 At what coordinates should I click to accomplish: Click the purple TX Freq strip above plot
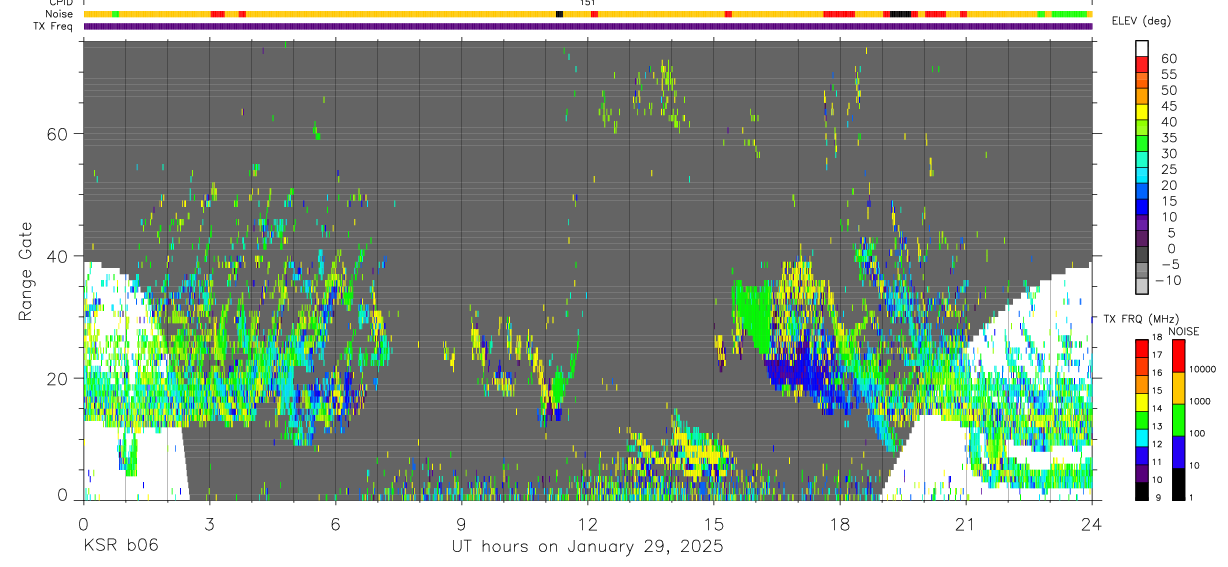[587, 26]
